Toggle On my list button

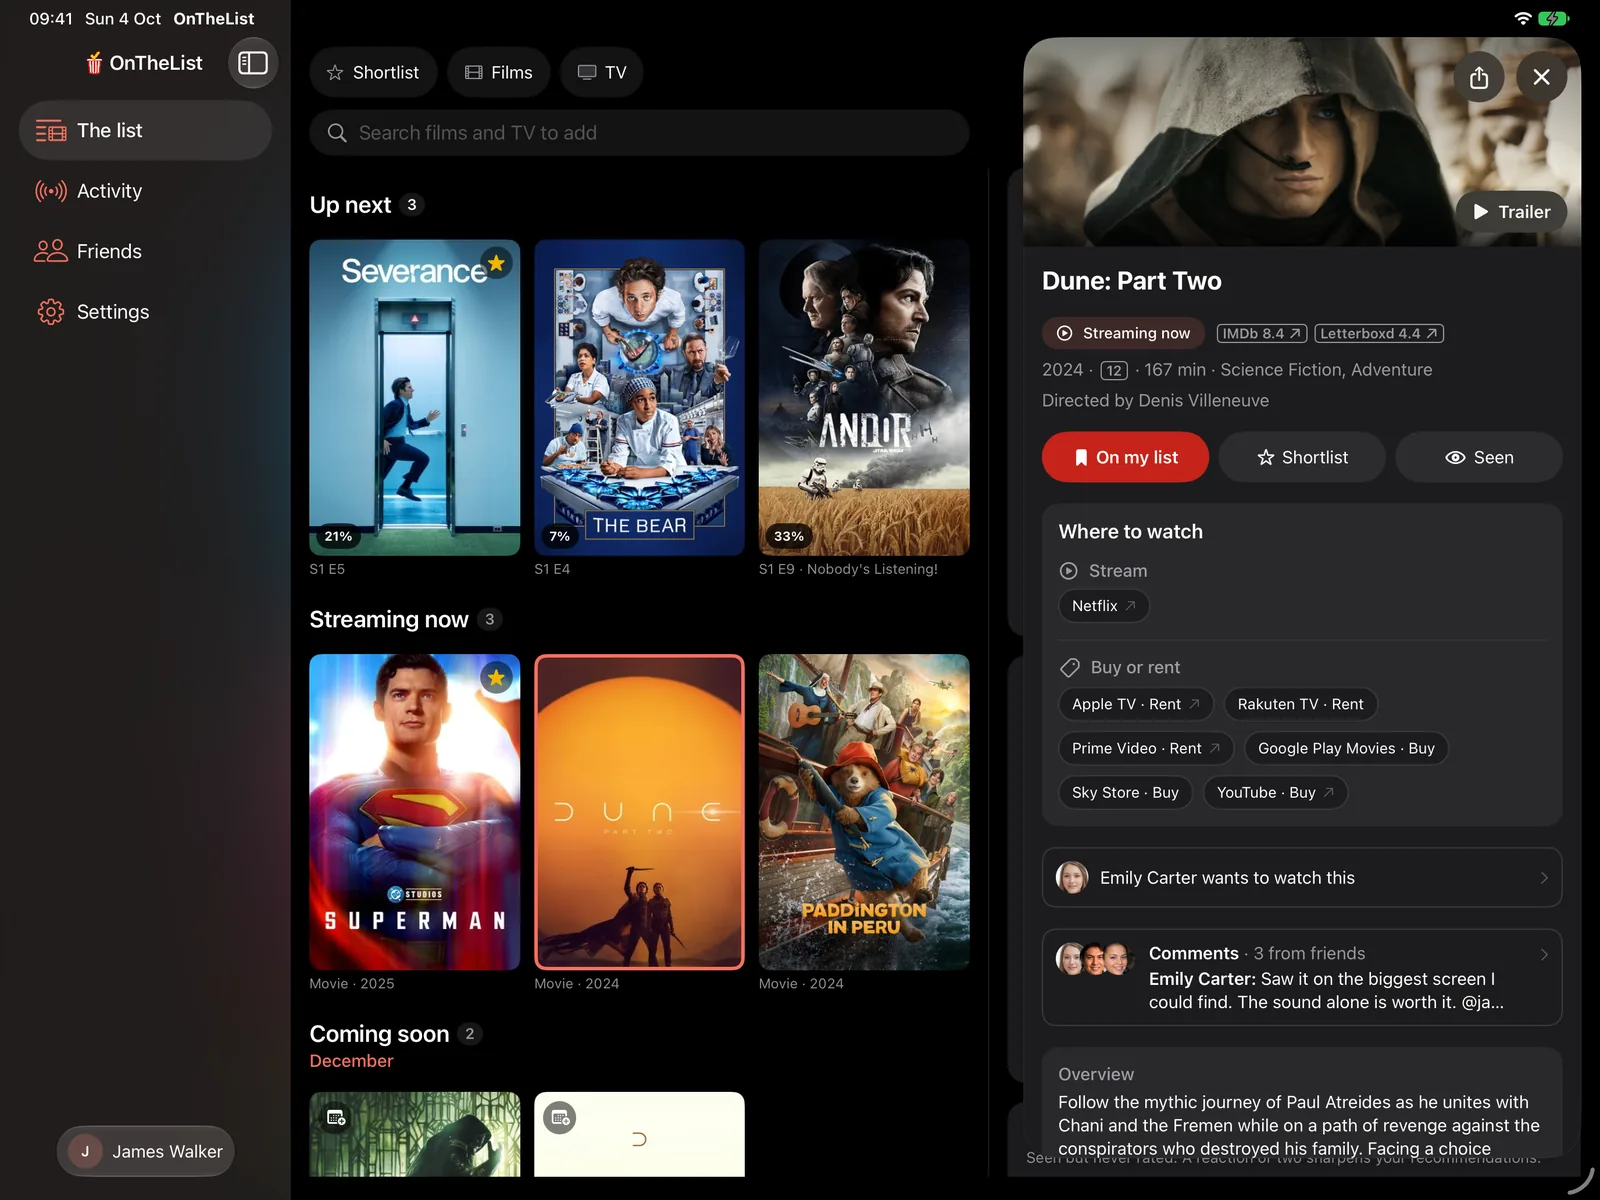click(1125, 457)
